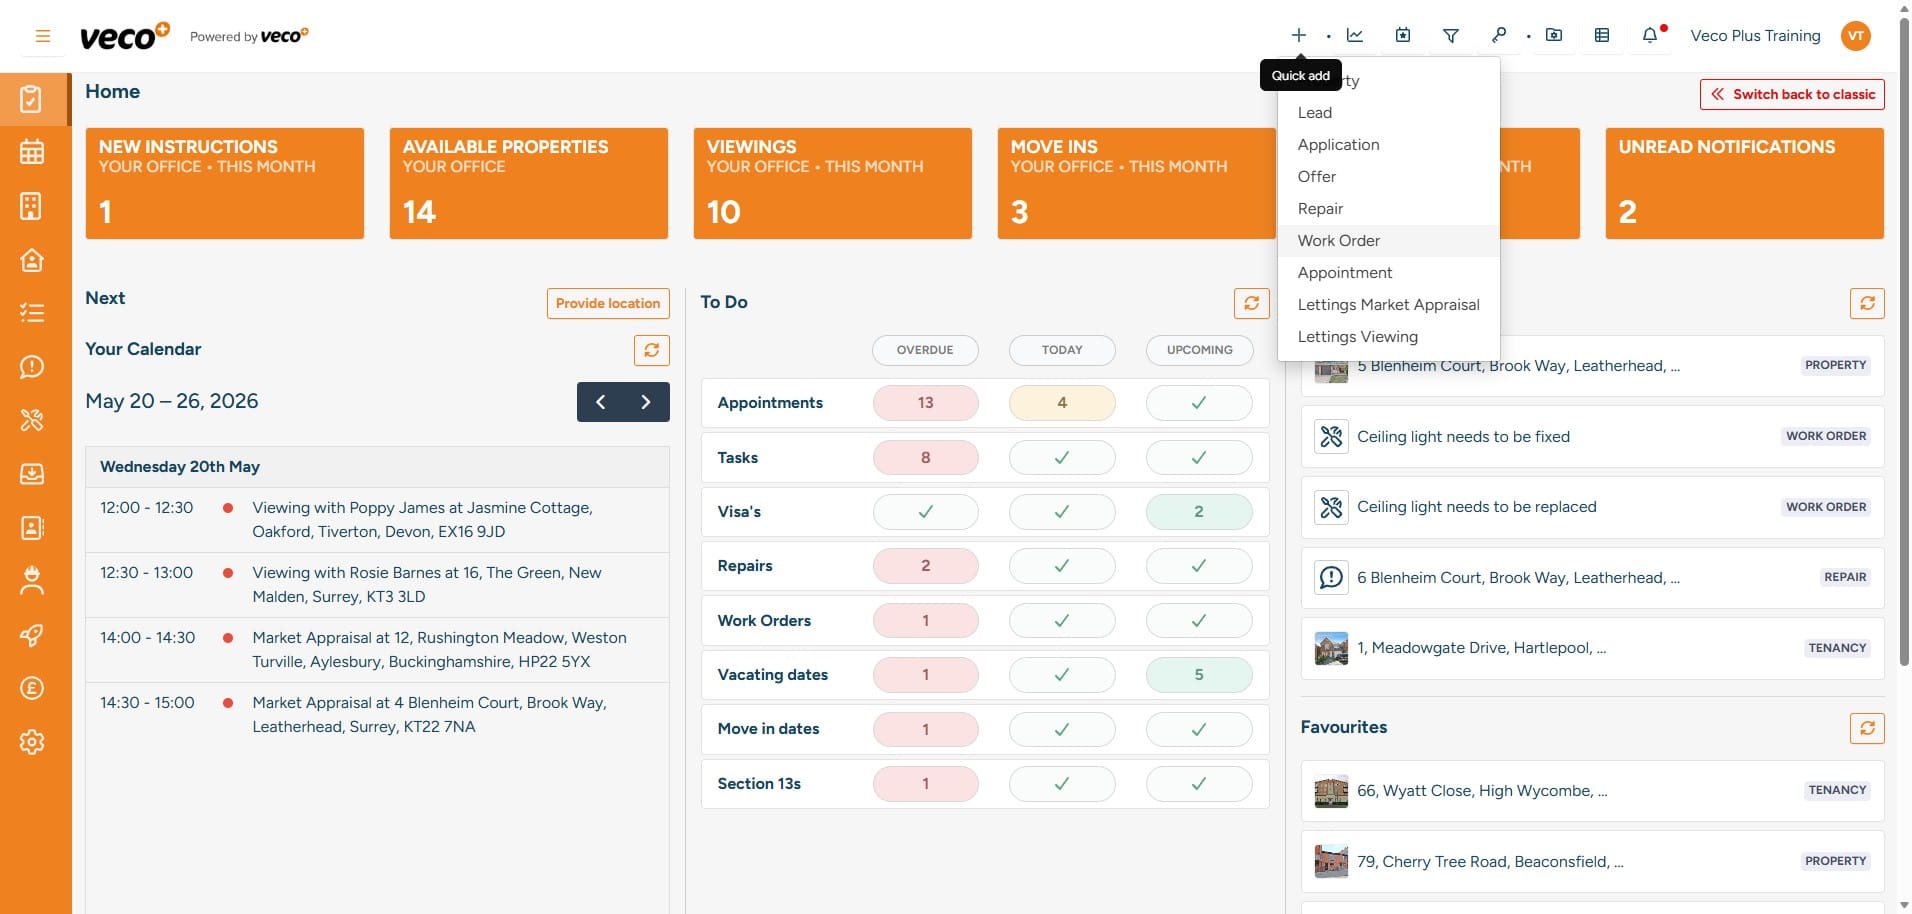Click the key icon in the top toolbar
Viewport: 1912px width, 914px height.
pos(1498,35)
